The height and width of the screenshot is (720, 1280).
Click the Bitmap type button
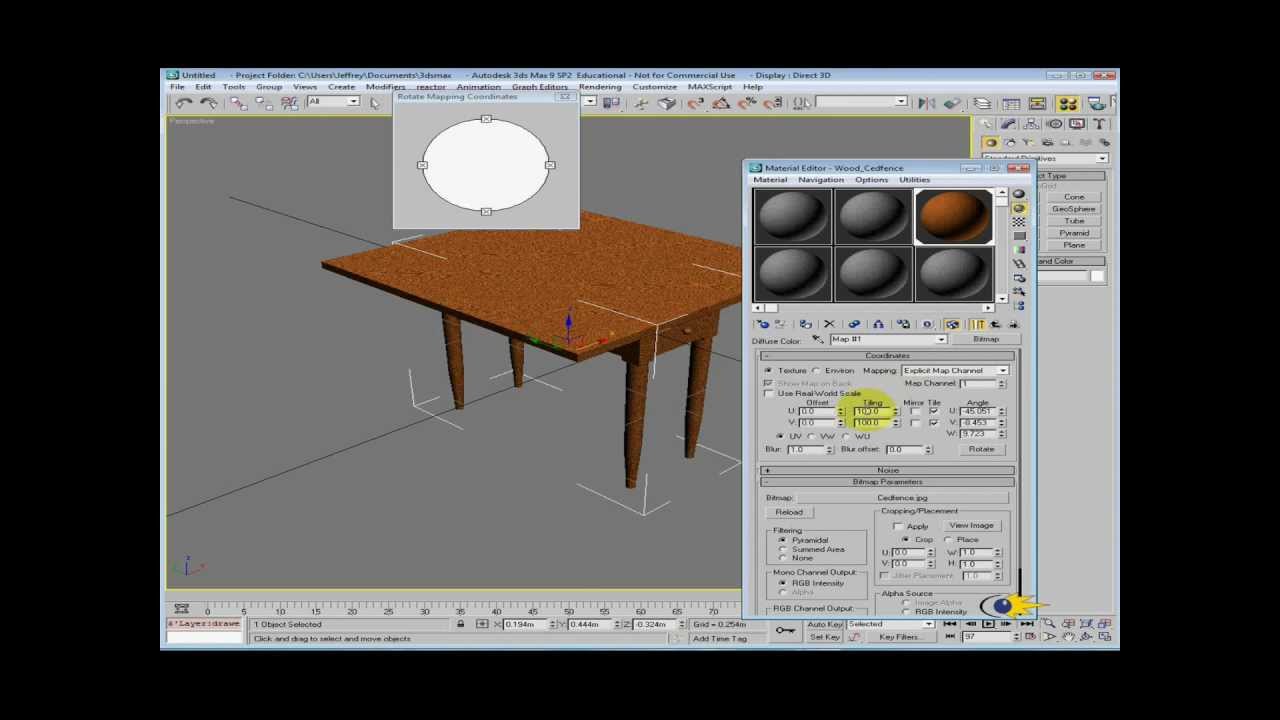pos(986,340)
